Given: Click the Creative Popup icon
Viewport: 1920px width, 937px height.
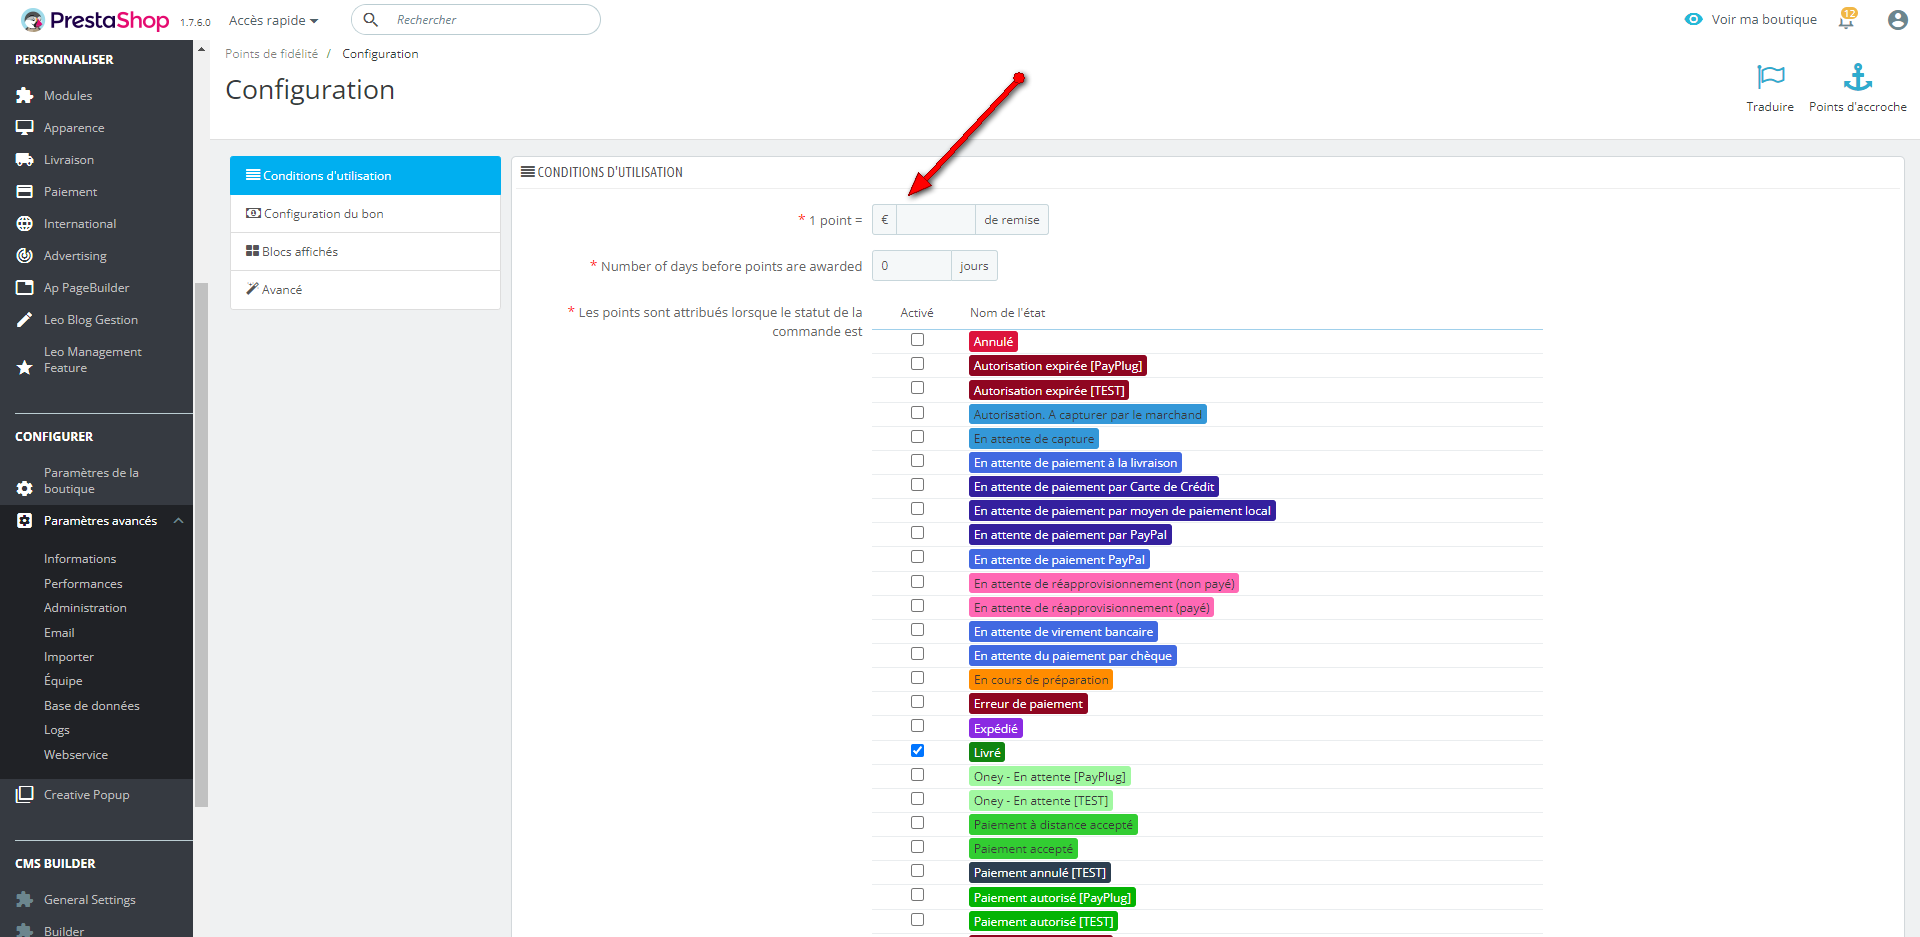Looking at the screenshot, I should [25, 795].
